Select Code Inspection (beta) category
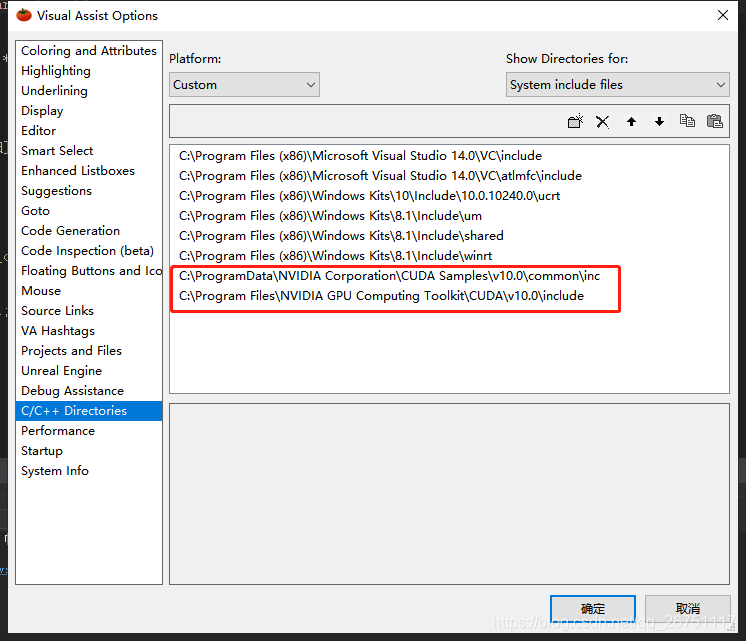This screenshot has width=746, height=641. [x=89, y=251]
